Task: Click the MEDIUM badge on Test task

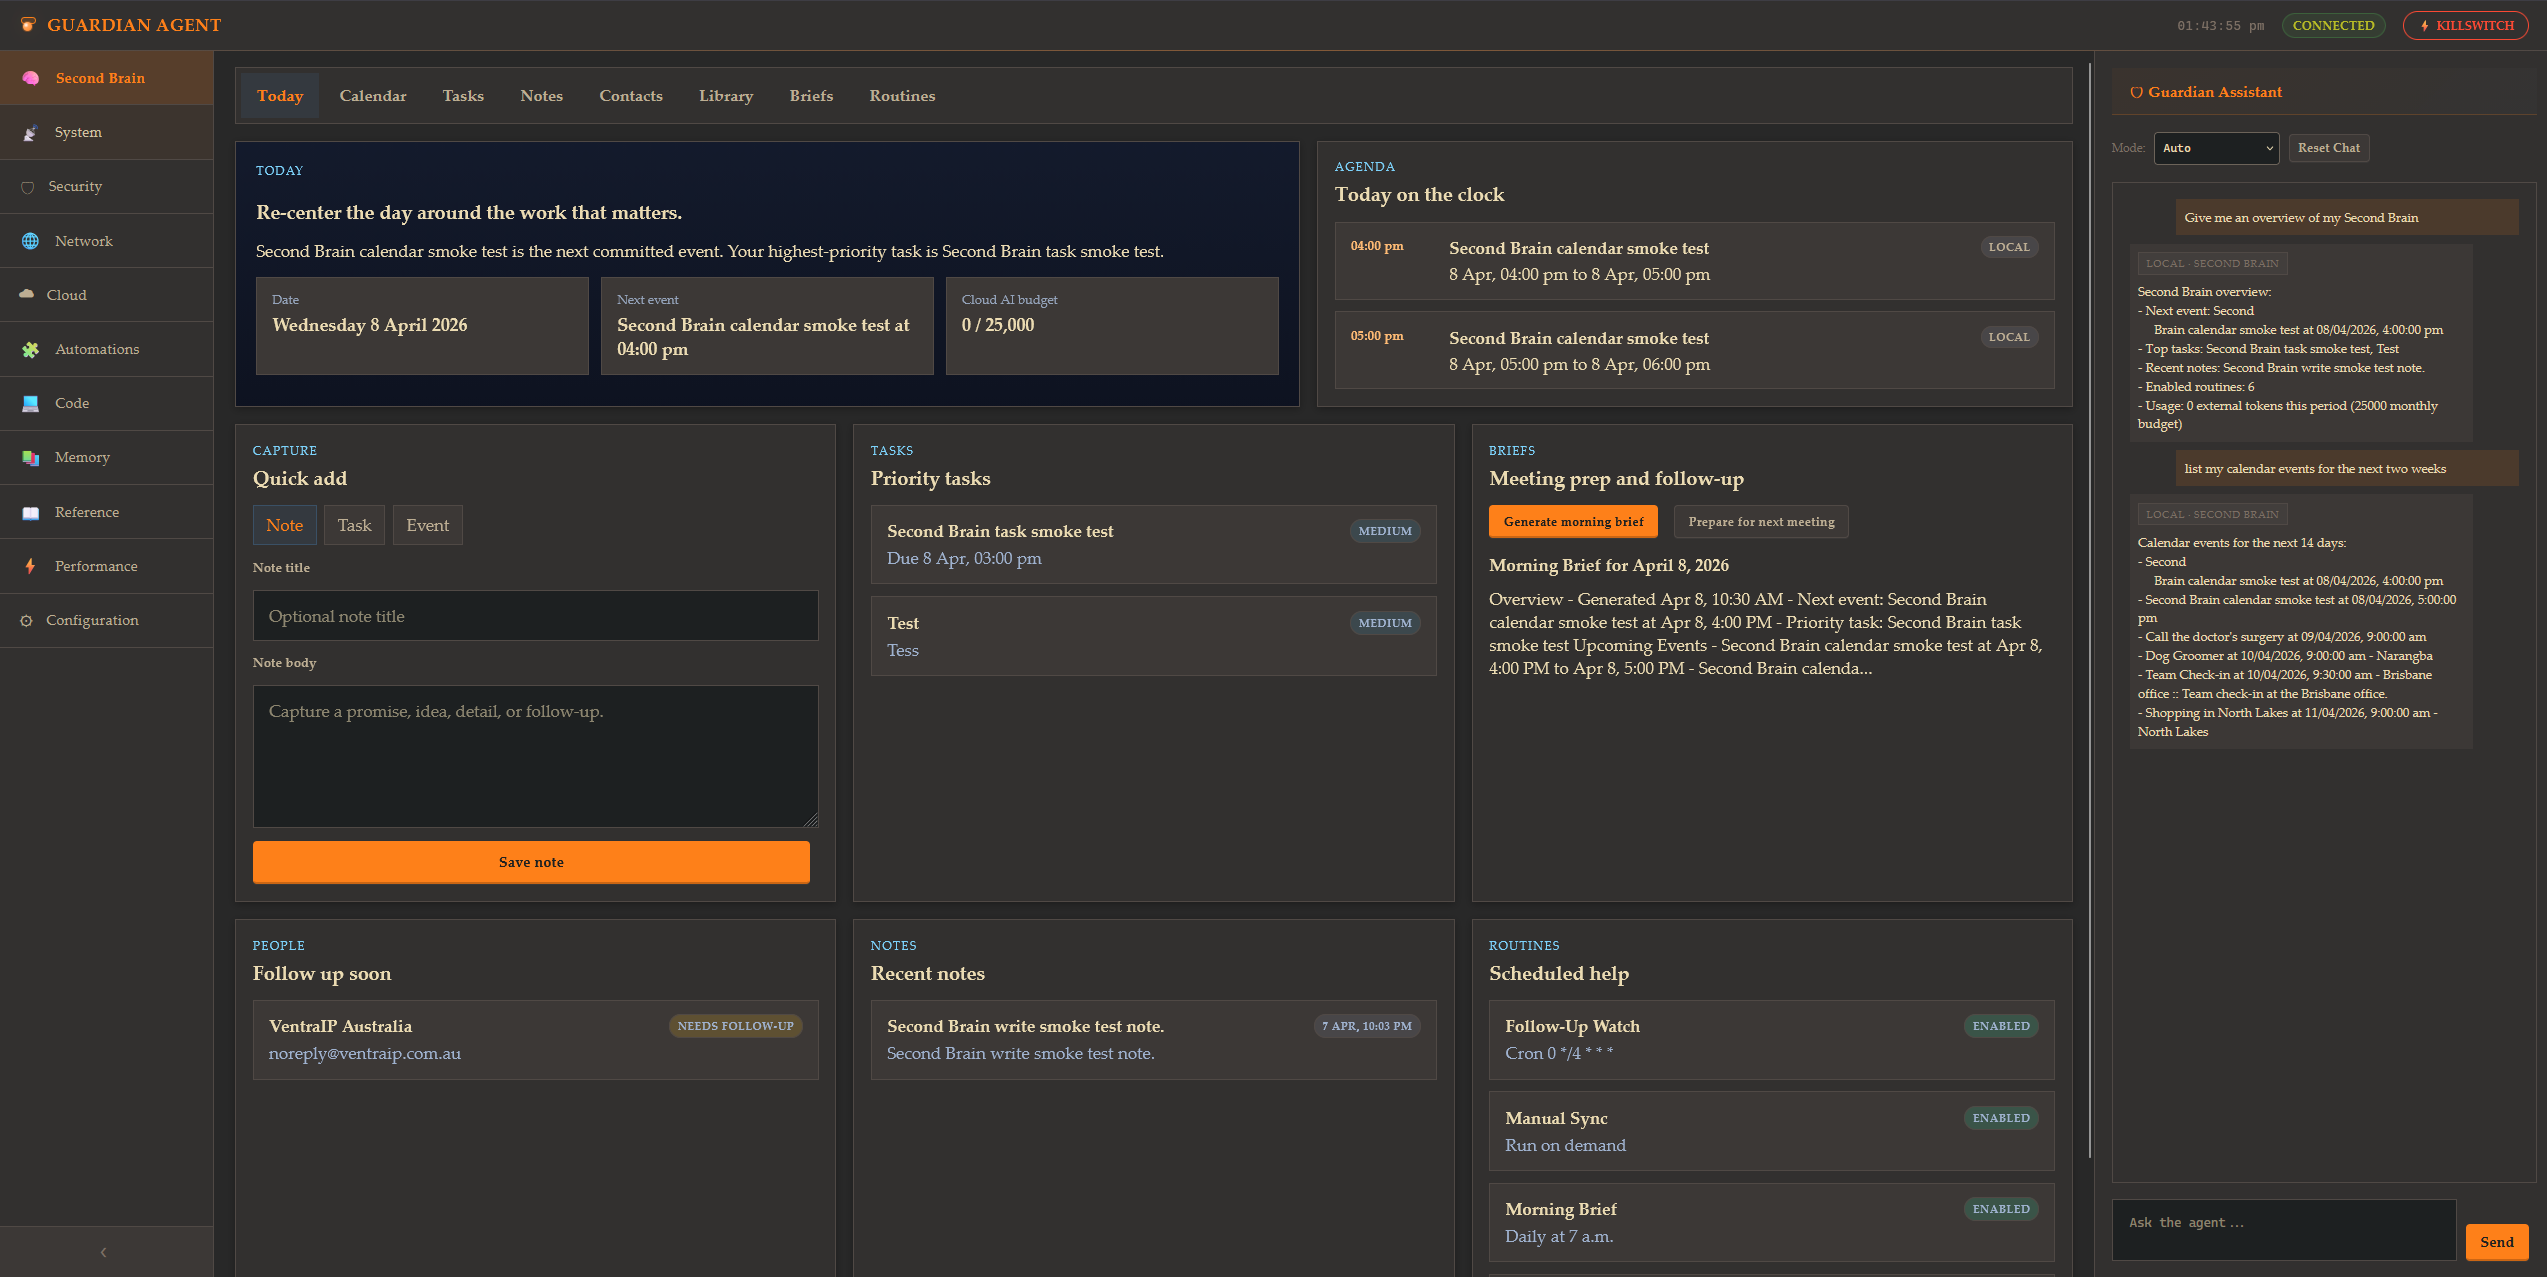Action: (1385, 623)
